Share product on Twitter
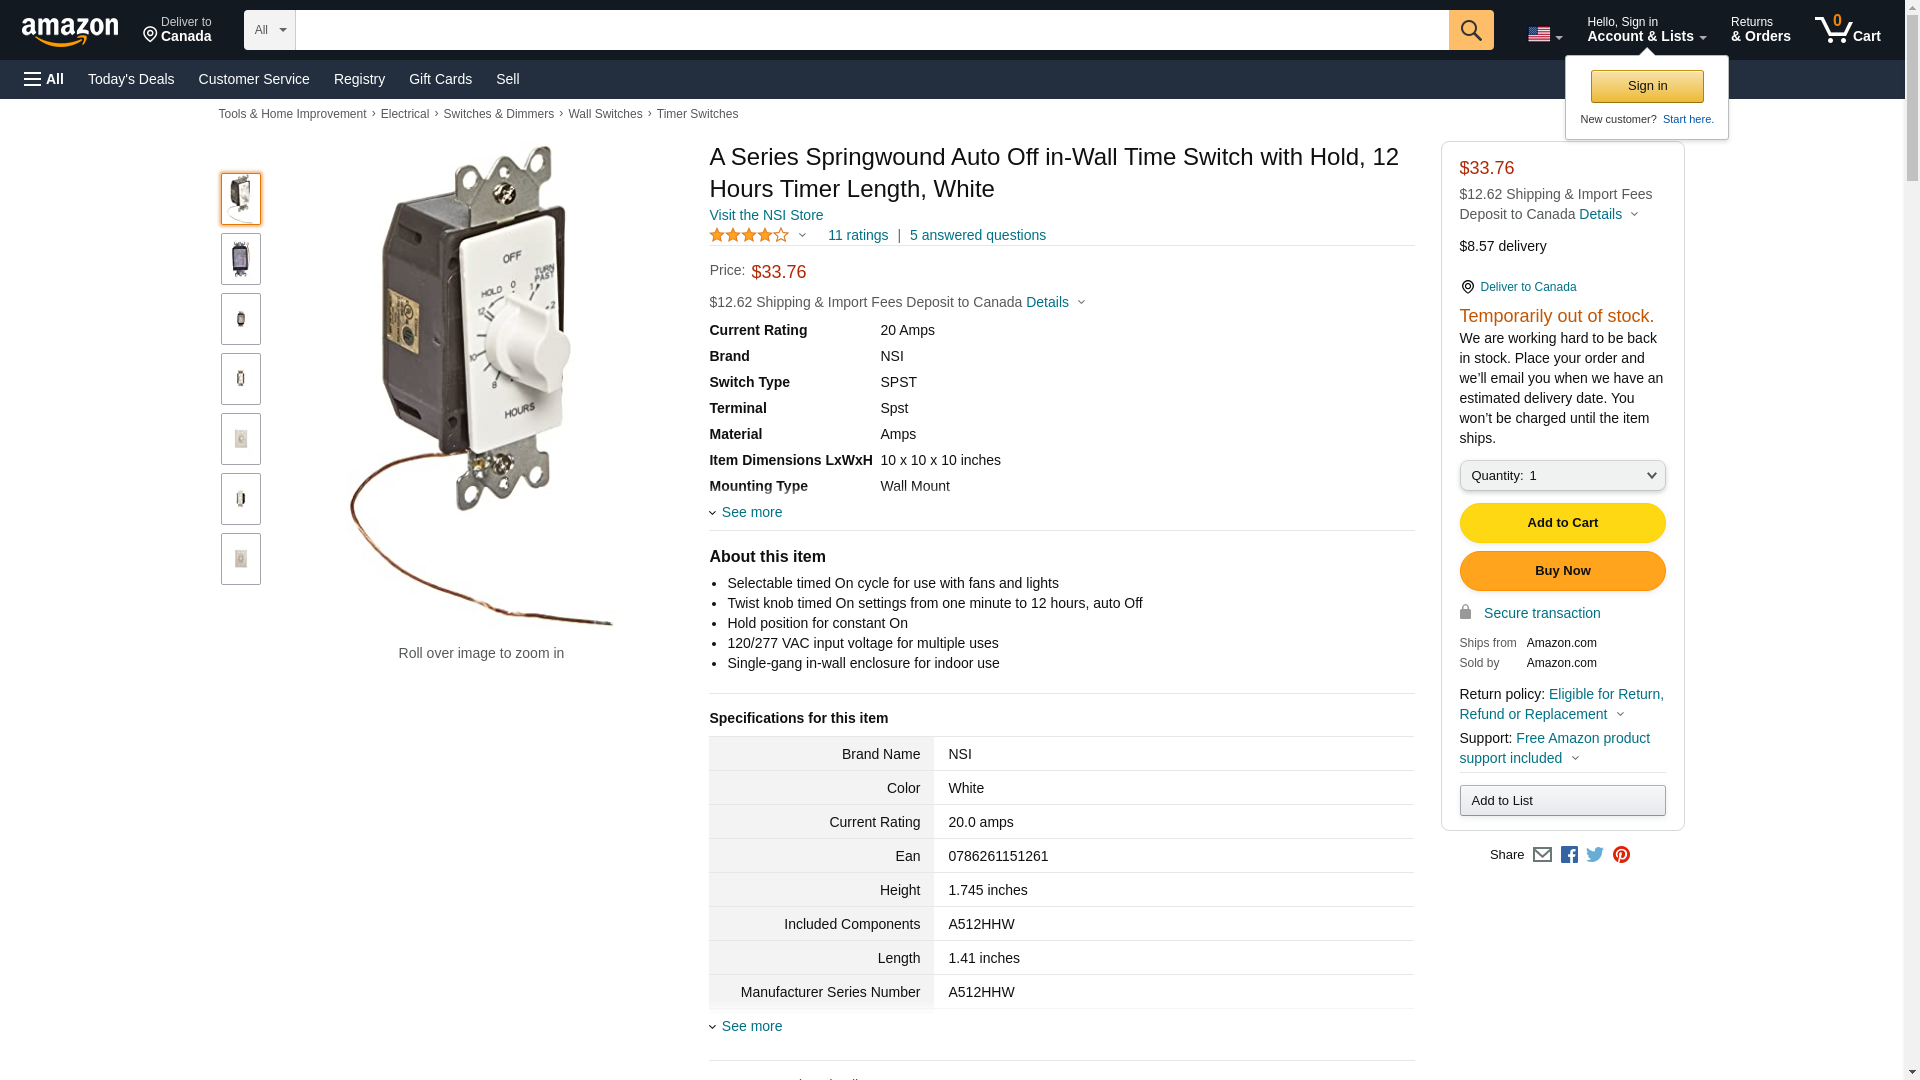The image size is (1920, 1080). pyautogui.click(x=1595, y=855)
